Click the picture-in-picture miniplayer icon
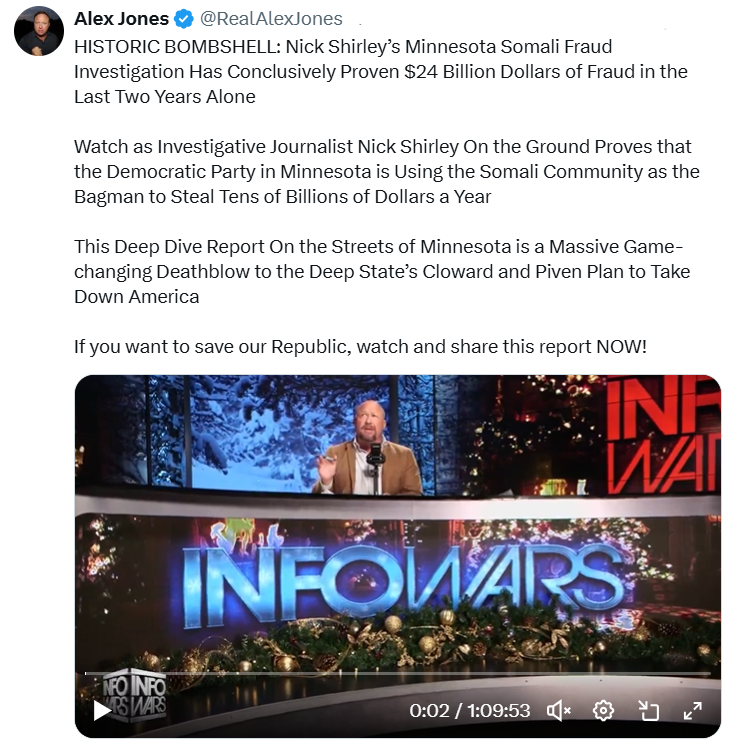 [x=648, y=710]
